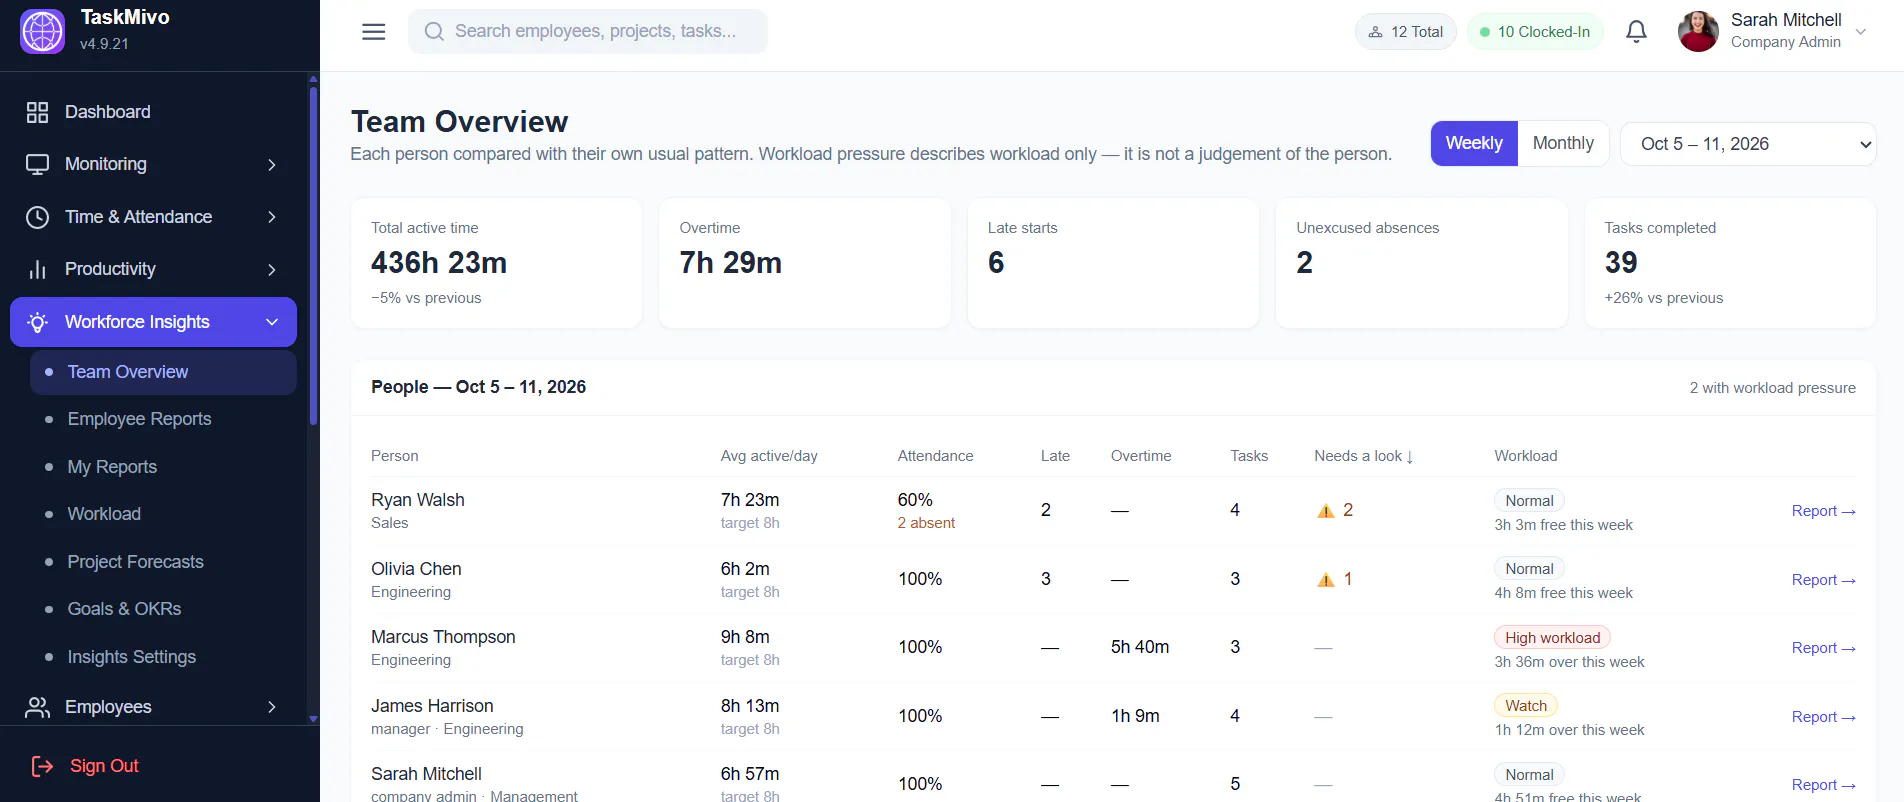Viewport: 1904px width, 802px height.
Task: Open Marcus Thompson's Report link
Action: tap(1823, 648)
